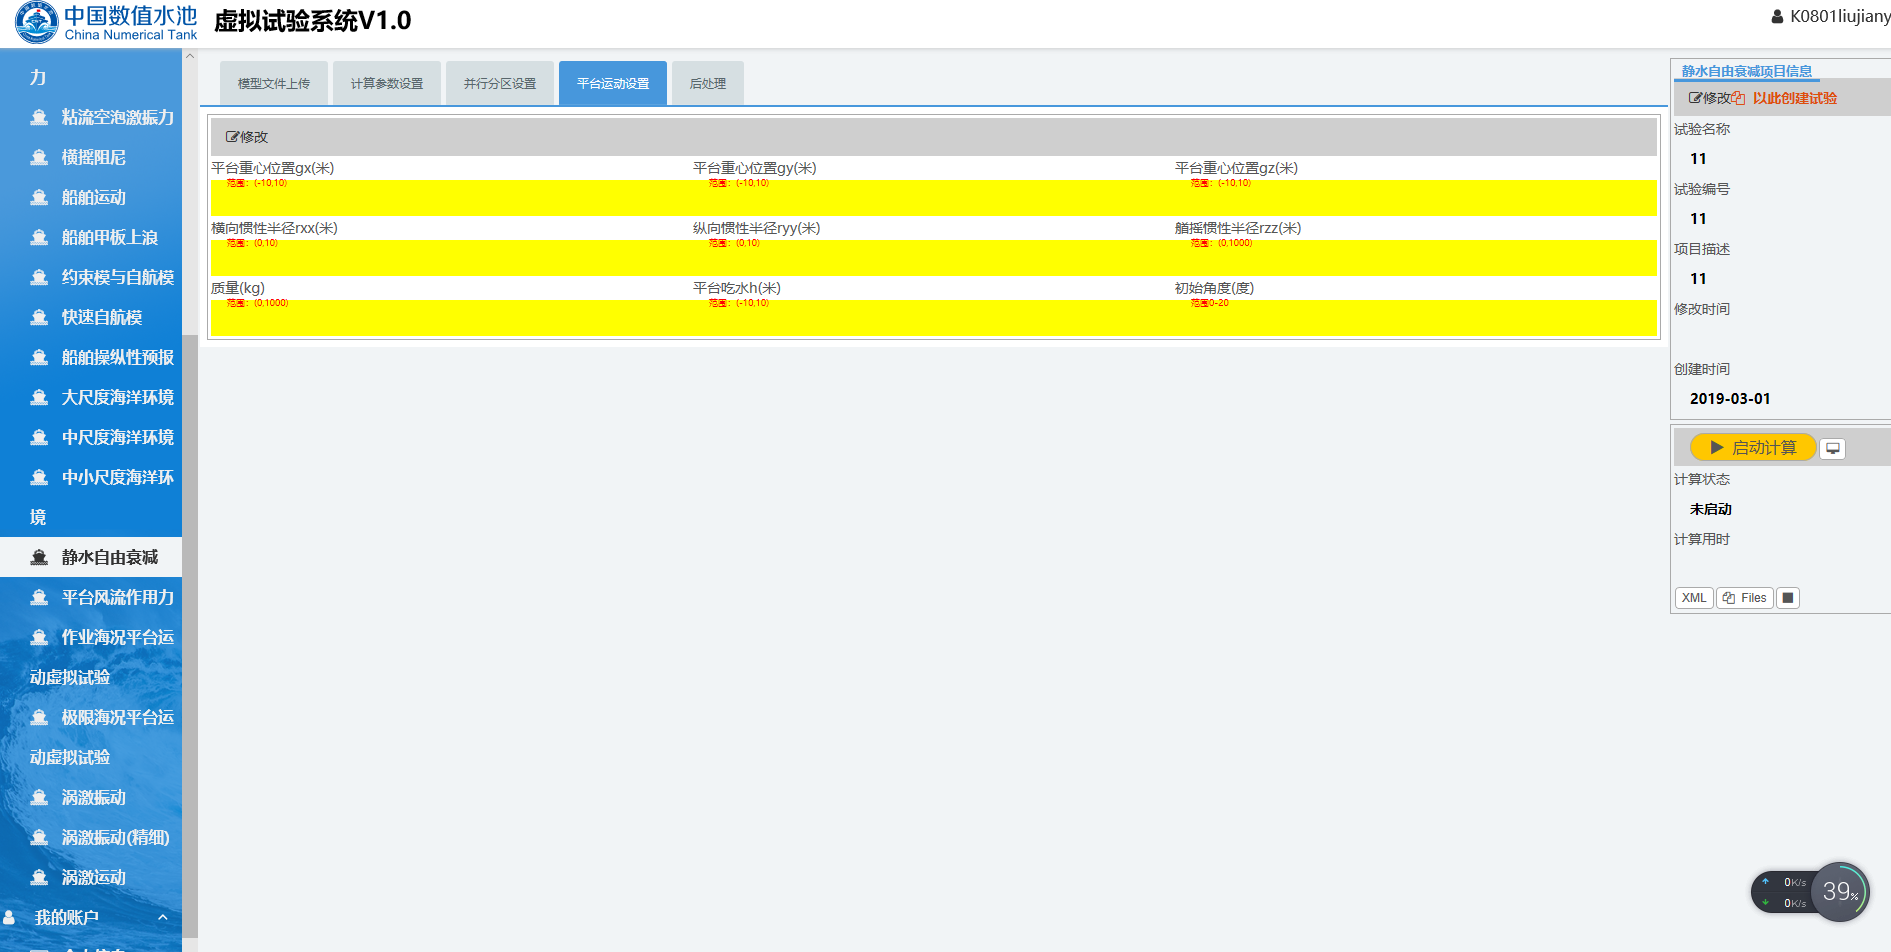Switch to the 模型文件上传 tab
This screenshot has width=1891, height=952.
[274, 83]
